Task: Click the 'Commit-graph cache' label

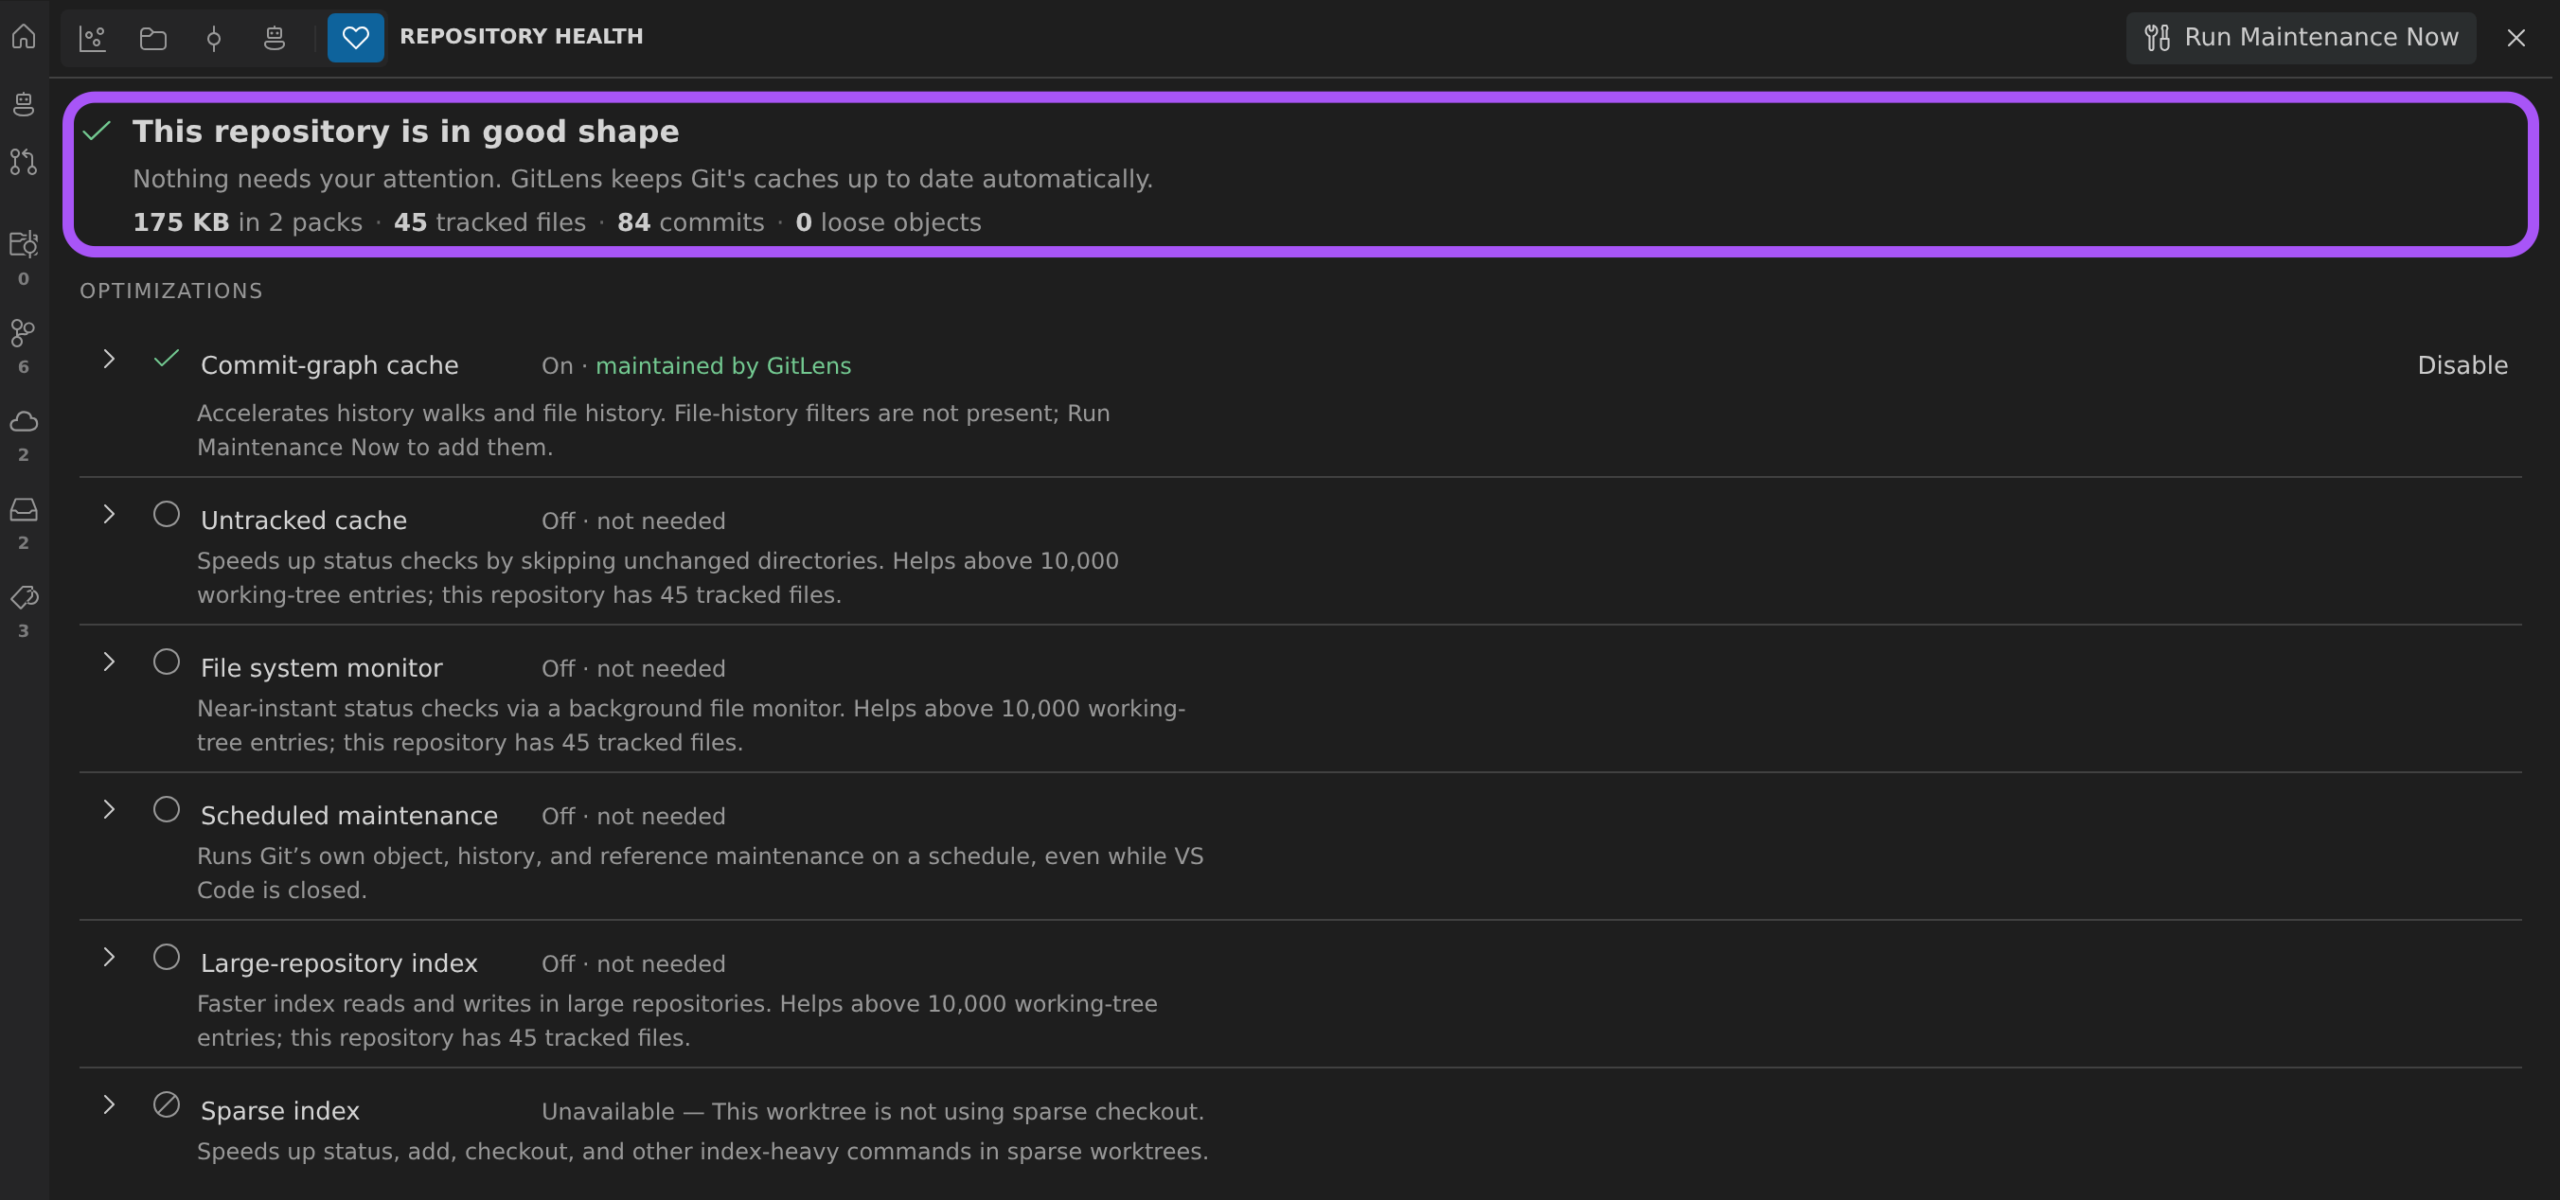Action: pyautogui.click(x=329, y=366)
